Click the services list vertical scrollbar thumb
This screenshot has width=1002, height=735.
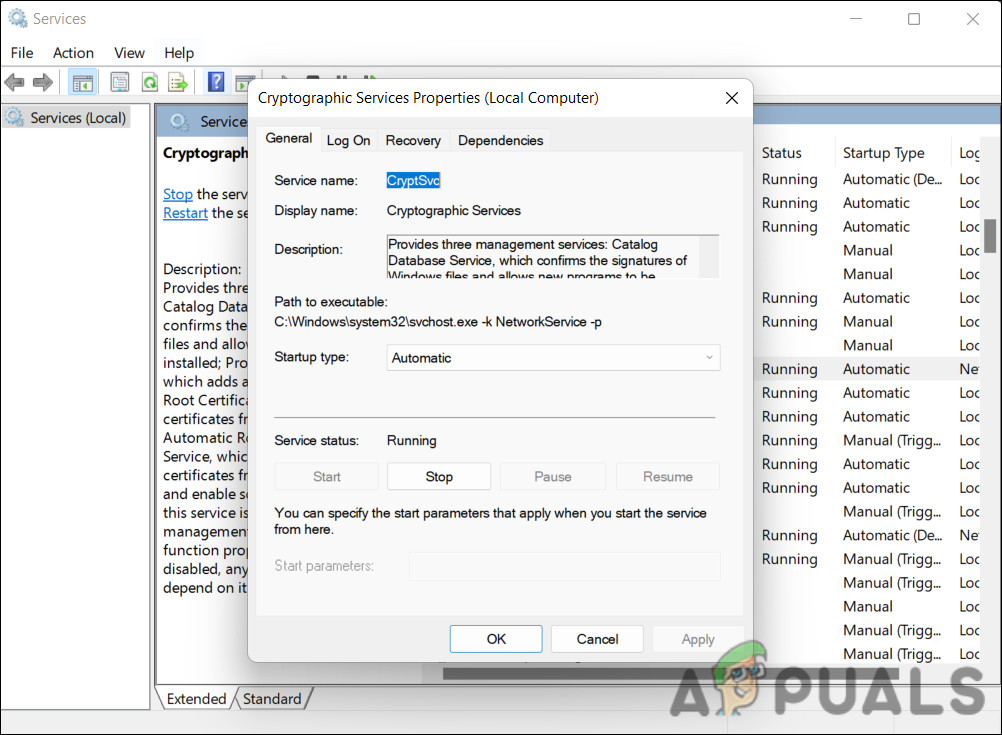(990, 236)
